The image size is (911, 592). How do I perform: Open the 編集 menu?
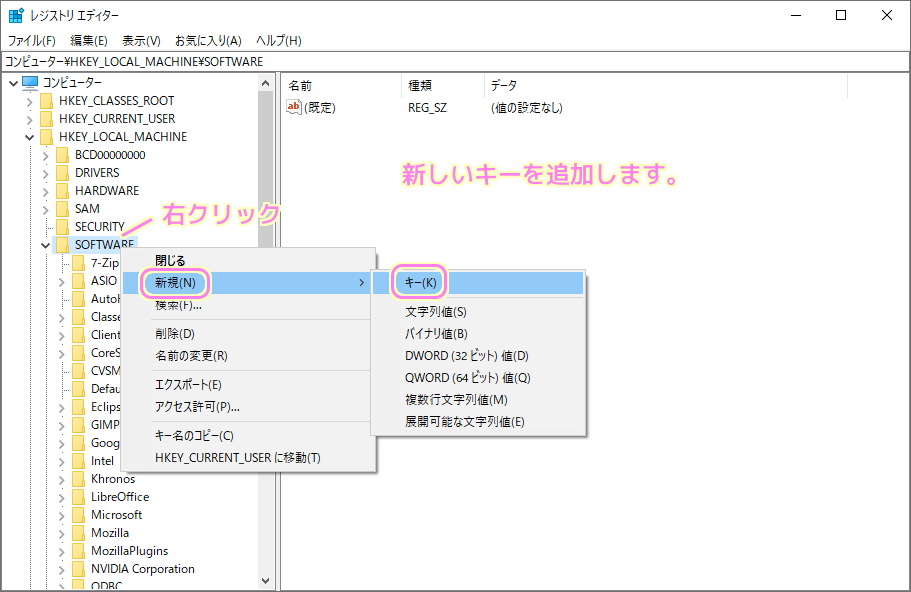89,40
